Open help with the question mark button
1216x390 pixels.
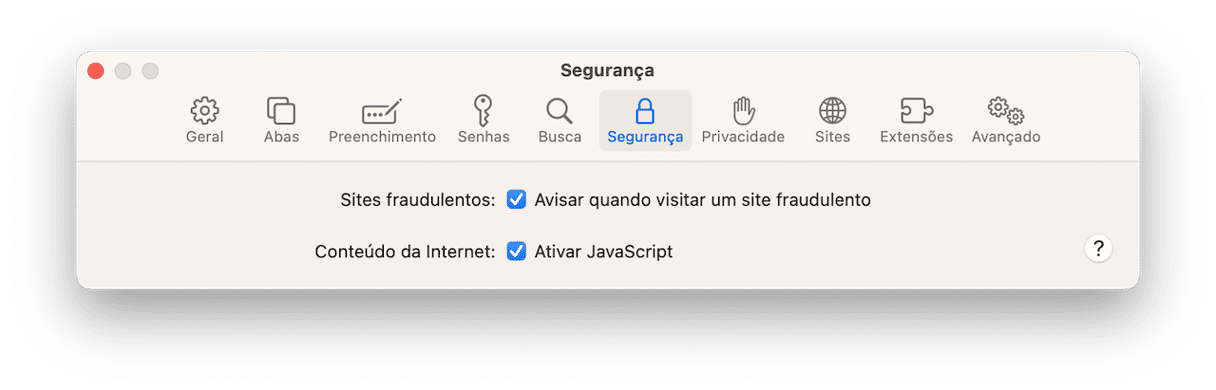(1098, 249)
